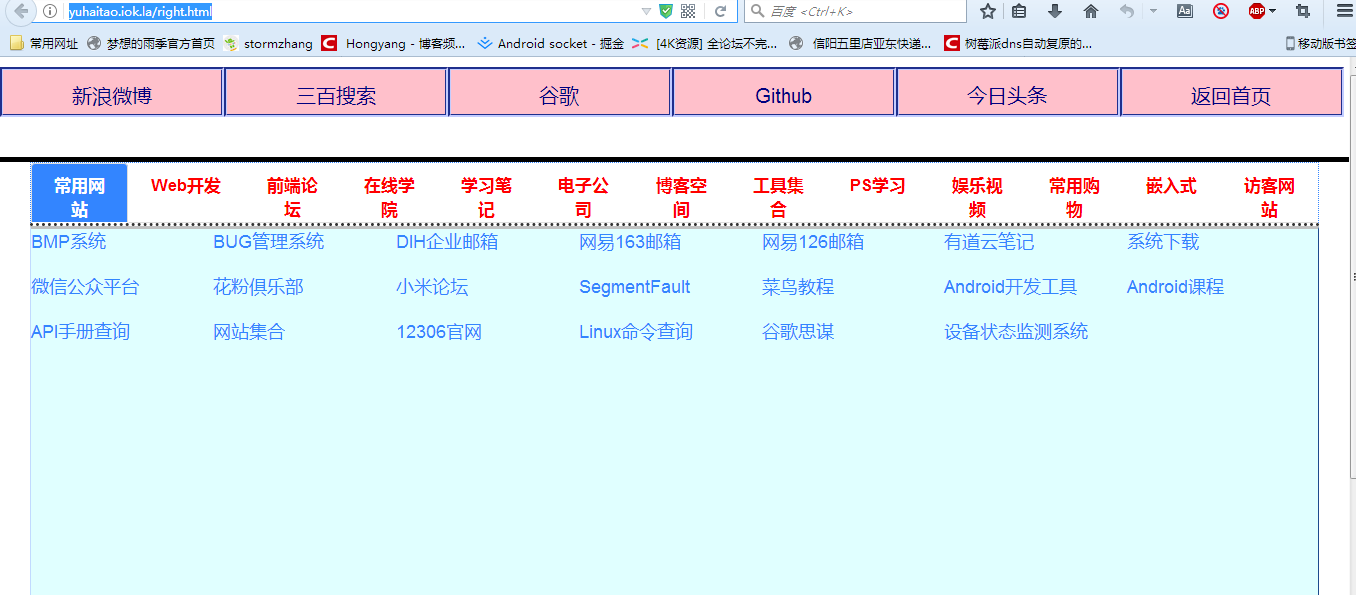The width and height of the screenshot is (1356, 595).
Task: Switch to the 工具集合 tab
Action: point(778,197)
